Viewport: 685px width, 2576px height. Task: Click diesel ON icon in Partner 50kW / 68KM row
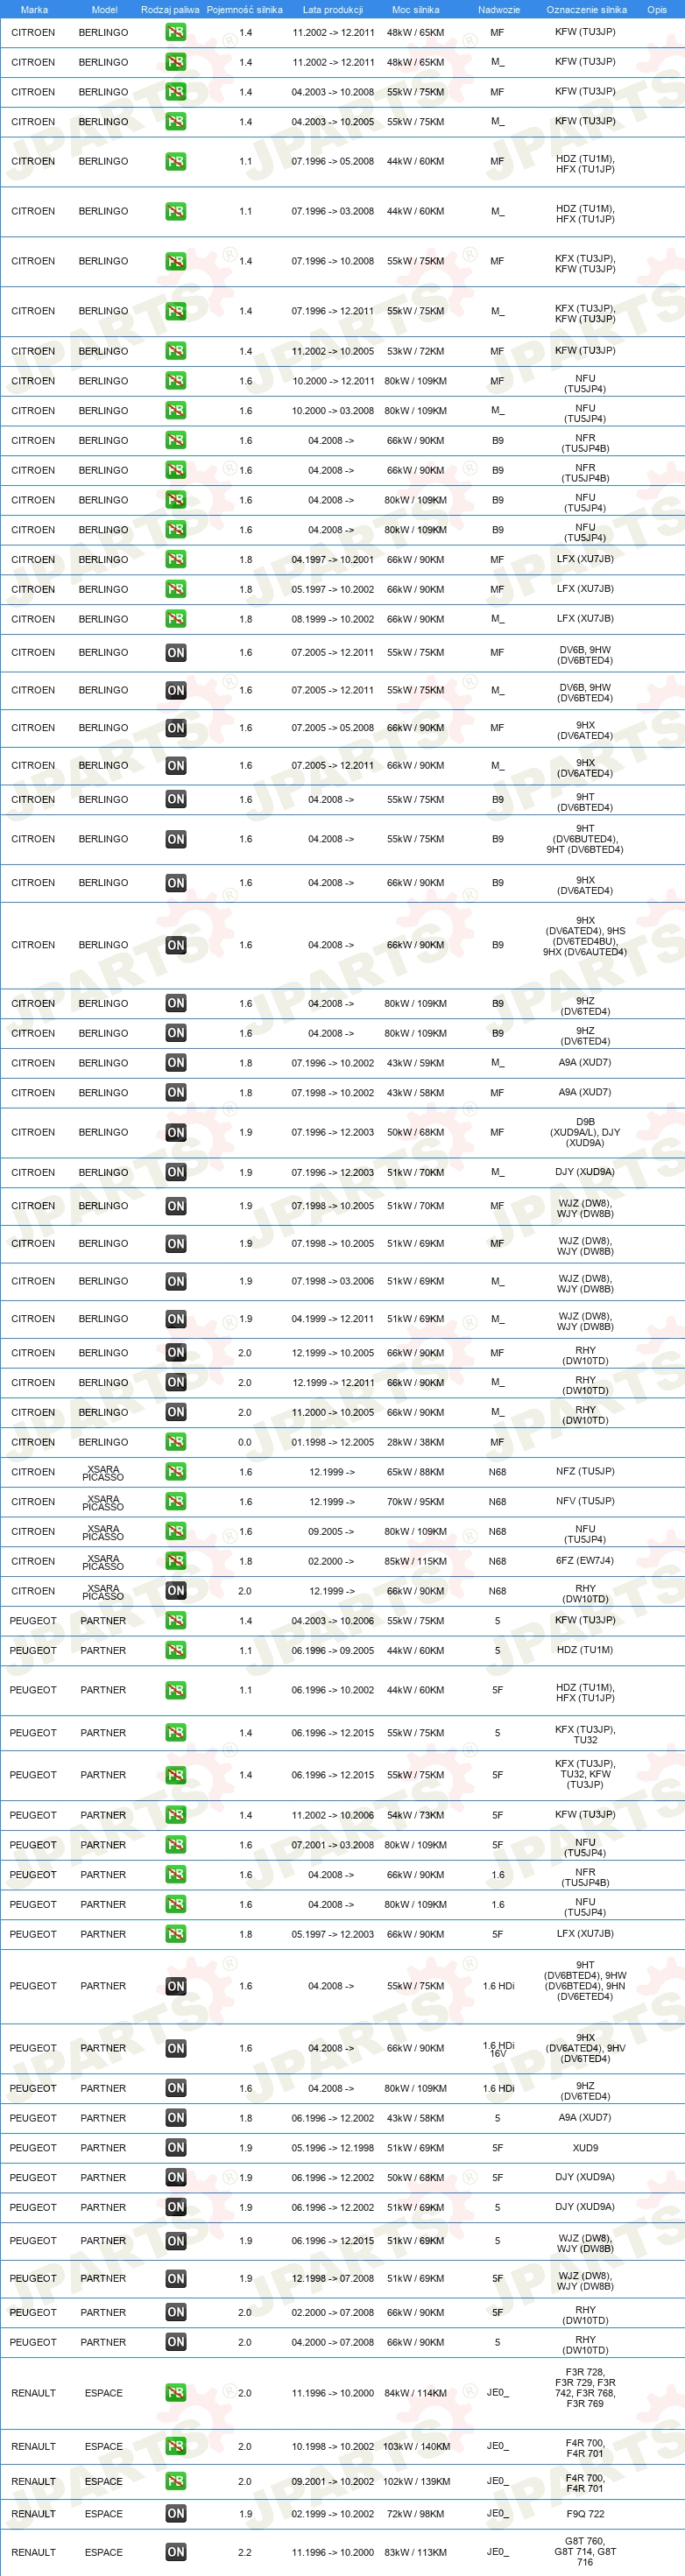point(176,2178)
